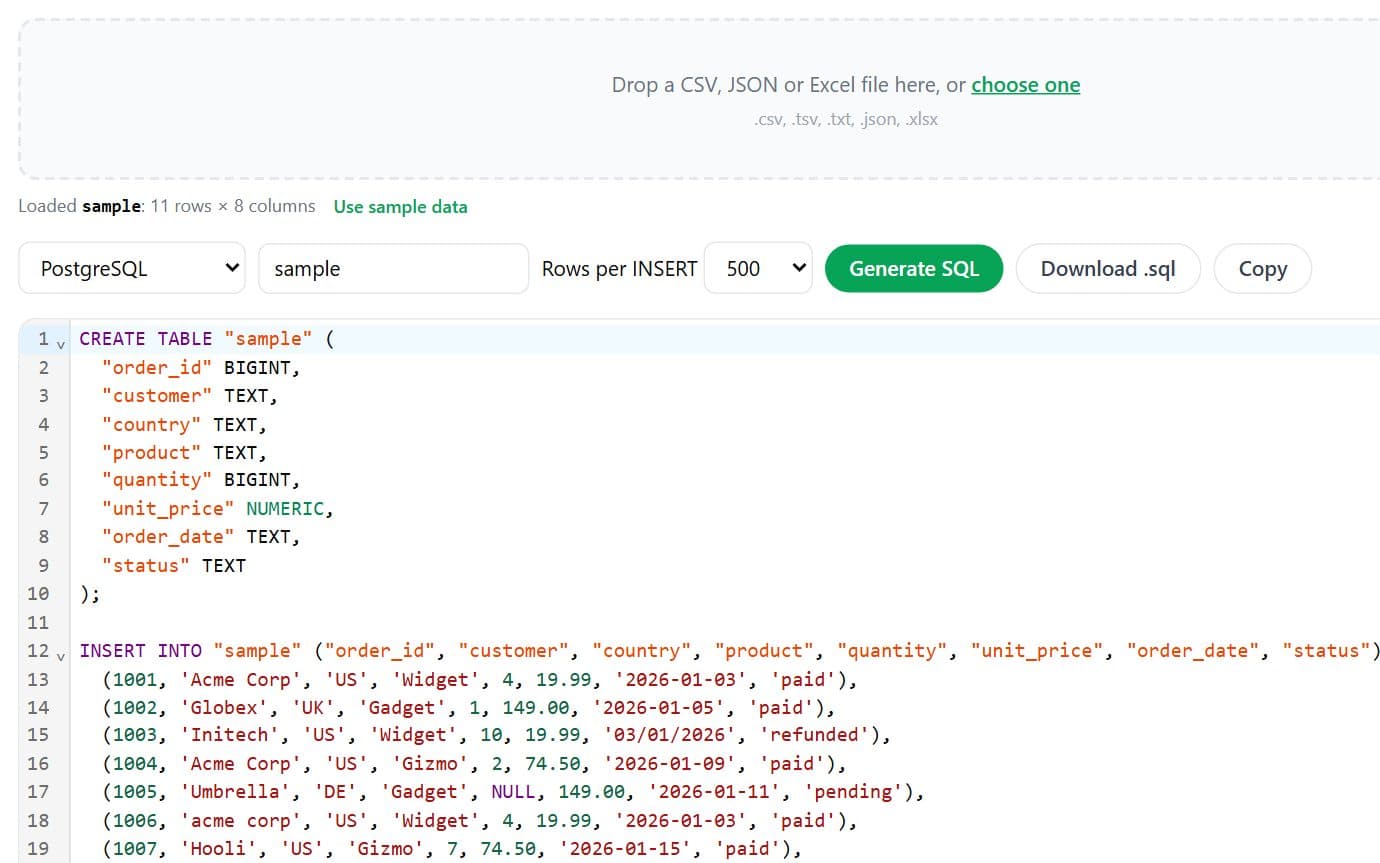Image resolution: width=1380 pixels, height=863 pixels.
Task: Click the closing ");" on line 10
Action: point(90,593)
